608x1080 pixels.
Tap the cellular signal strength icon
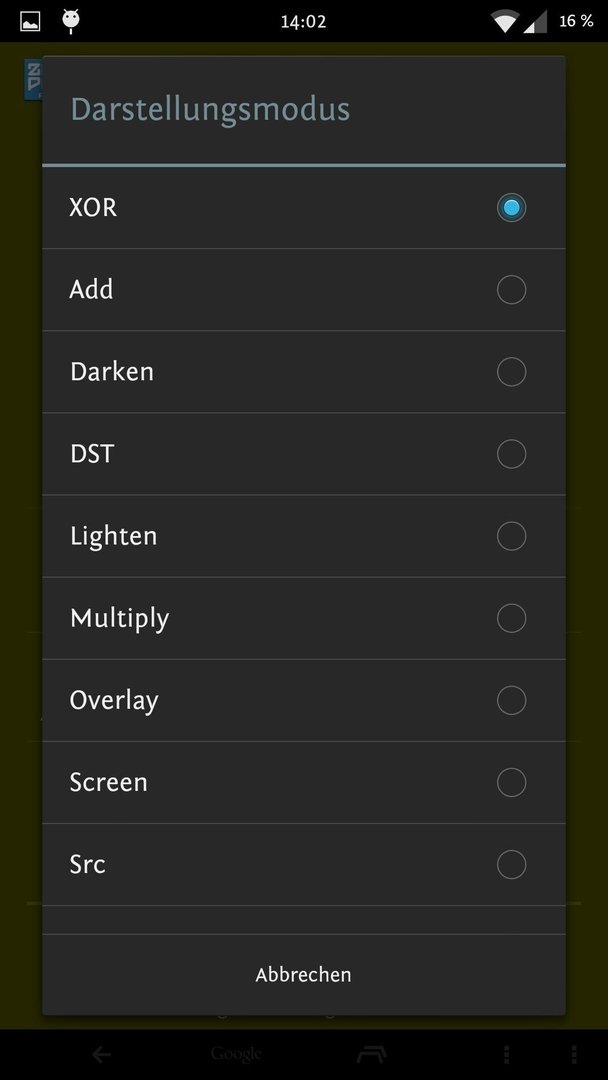[x=535, y=21]
